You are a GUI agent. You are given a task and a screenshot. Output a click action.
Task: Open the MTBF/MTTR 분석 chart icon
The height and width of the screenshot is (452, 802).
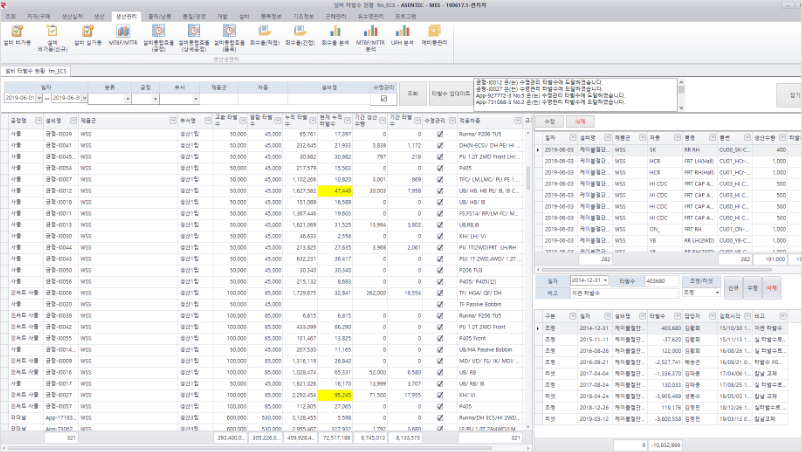tap(370, 38)
